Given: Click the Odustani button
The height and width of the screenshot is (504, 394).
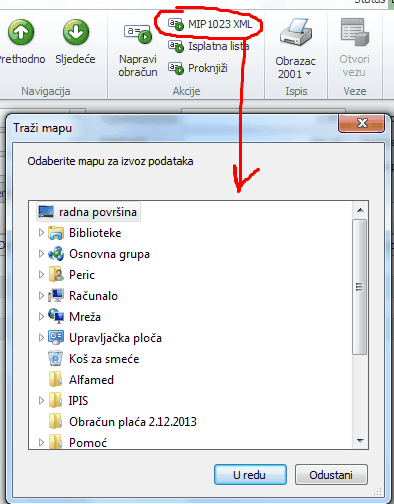Looking at the screenshot, I should pyautogui.click(x=331, y=475).
